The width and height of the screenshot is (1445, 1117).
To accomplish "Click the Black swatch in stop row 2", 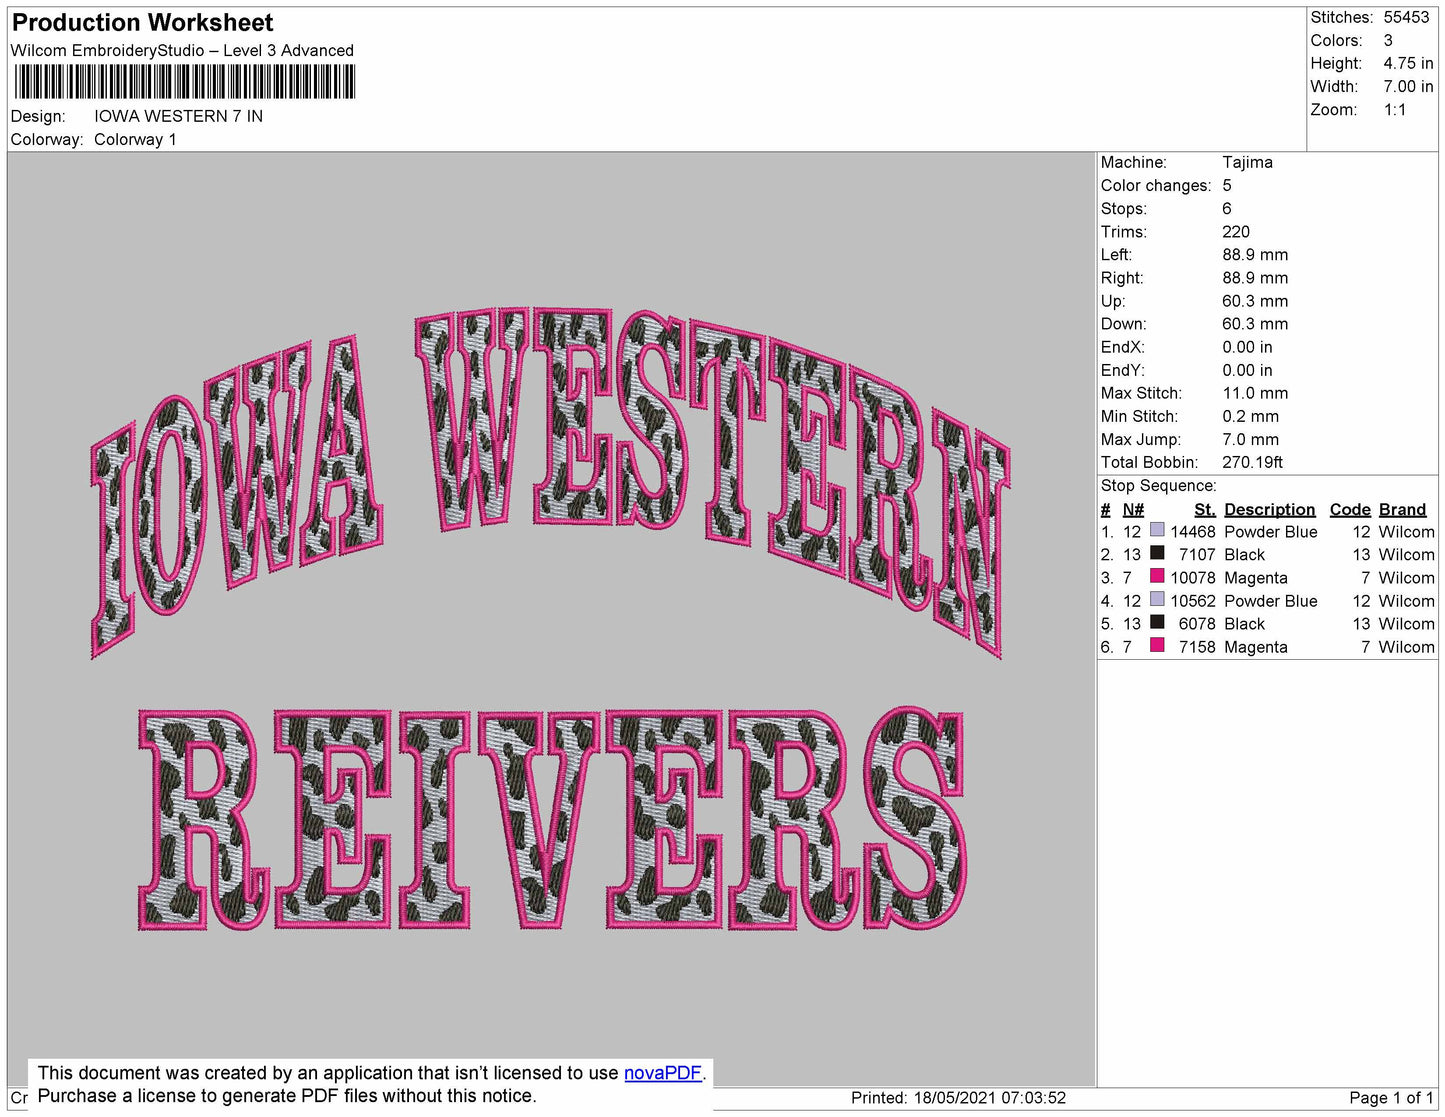I will 1157,553.
